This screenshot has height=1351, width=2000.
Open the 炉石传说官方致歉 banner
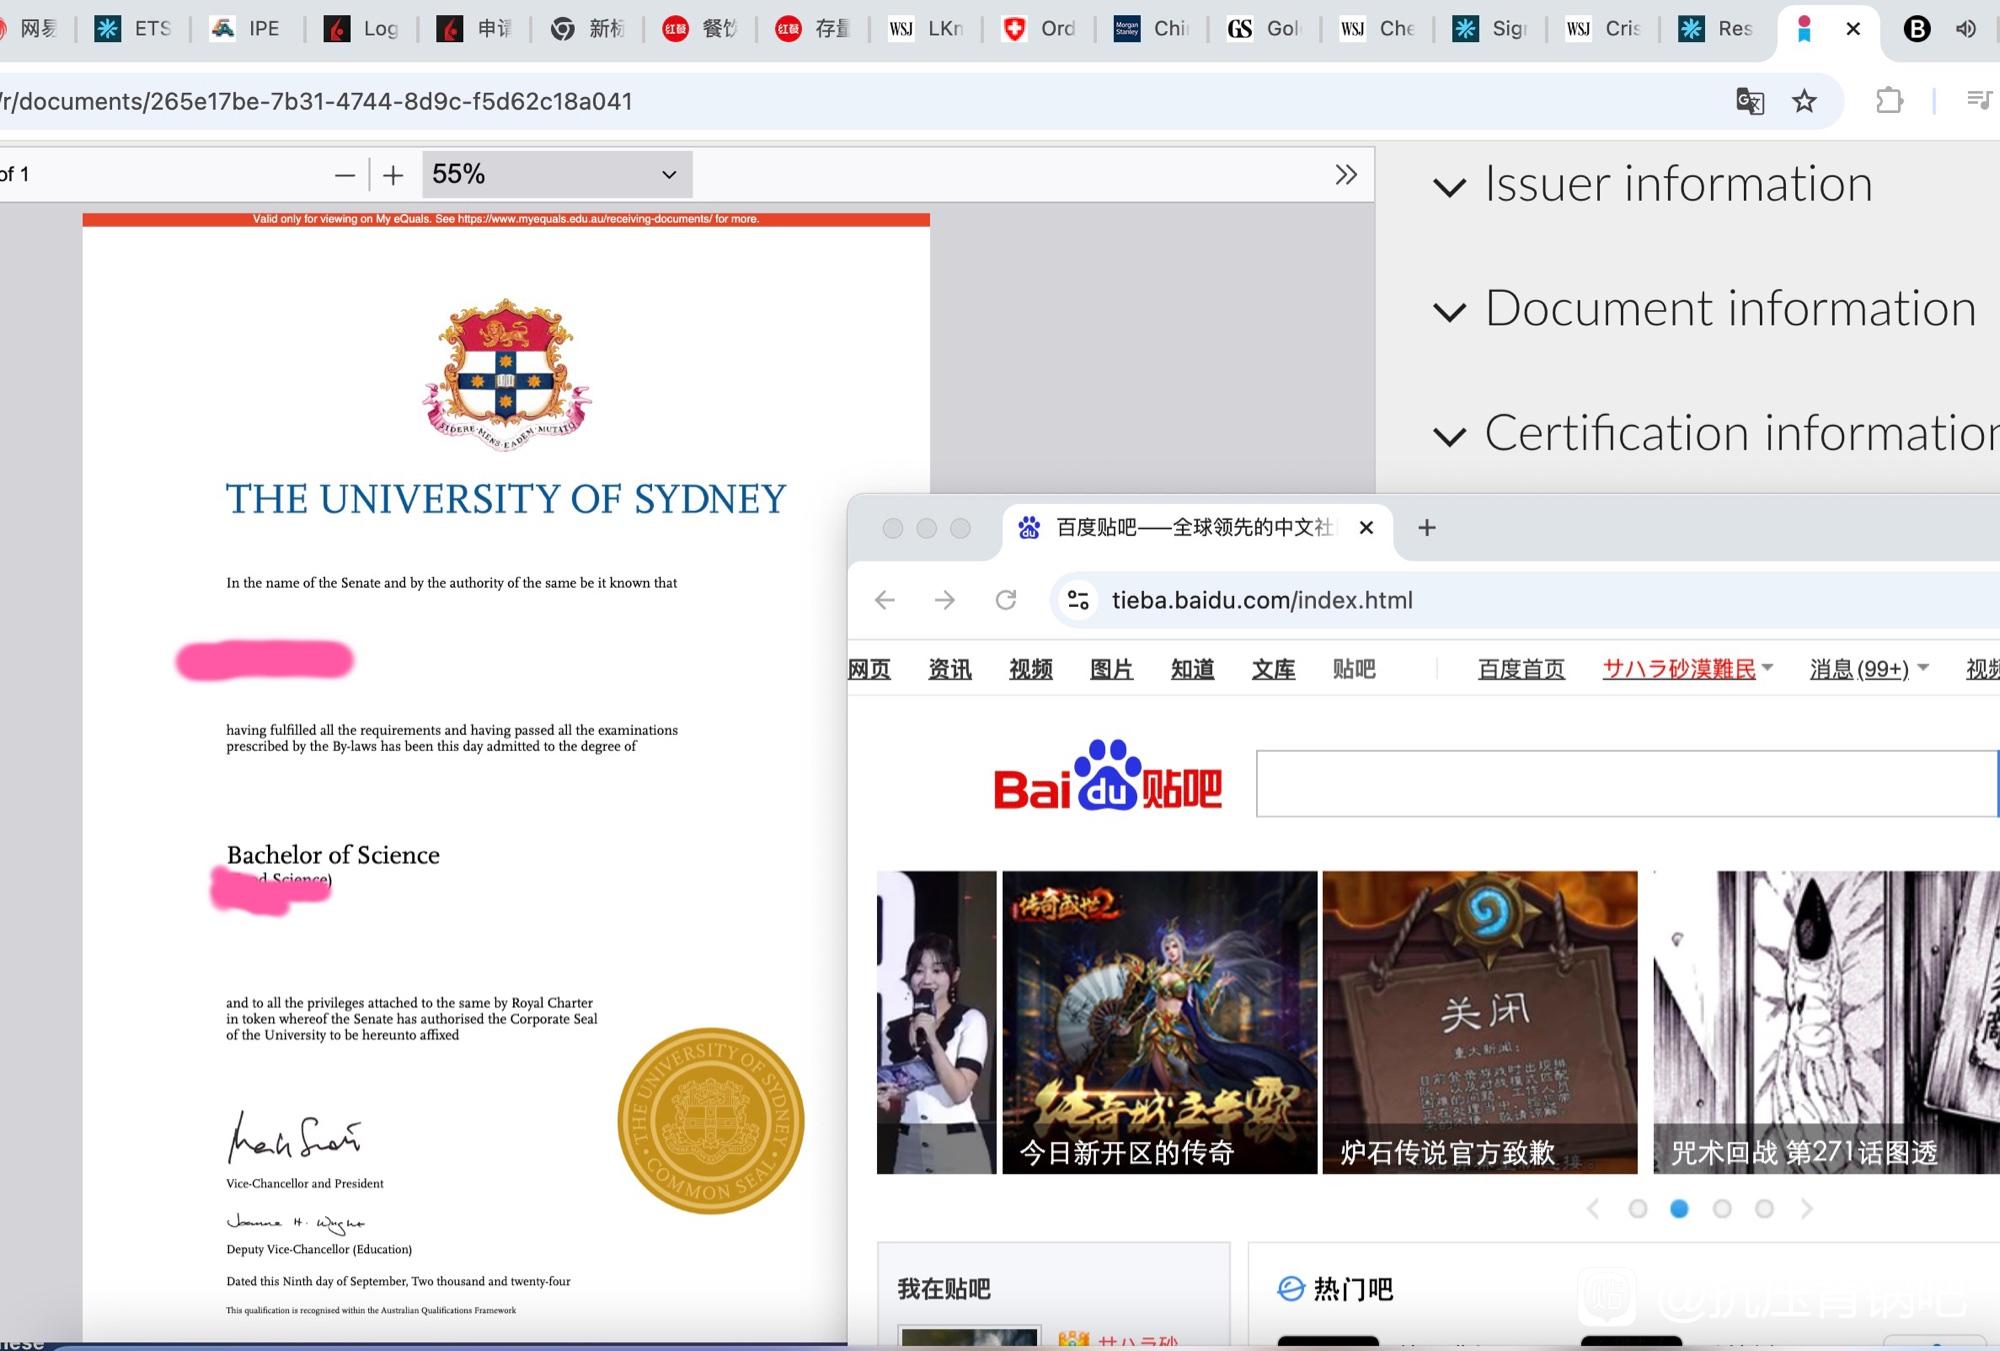[x=1480, y=1022]
